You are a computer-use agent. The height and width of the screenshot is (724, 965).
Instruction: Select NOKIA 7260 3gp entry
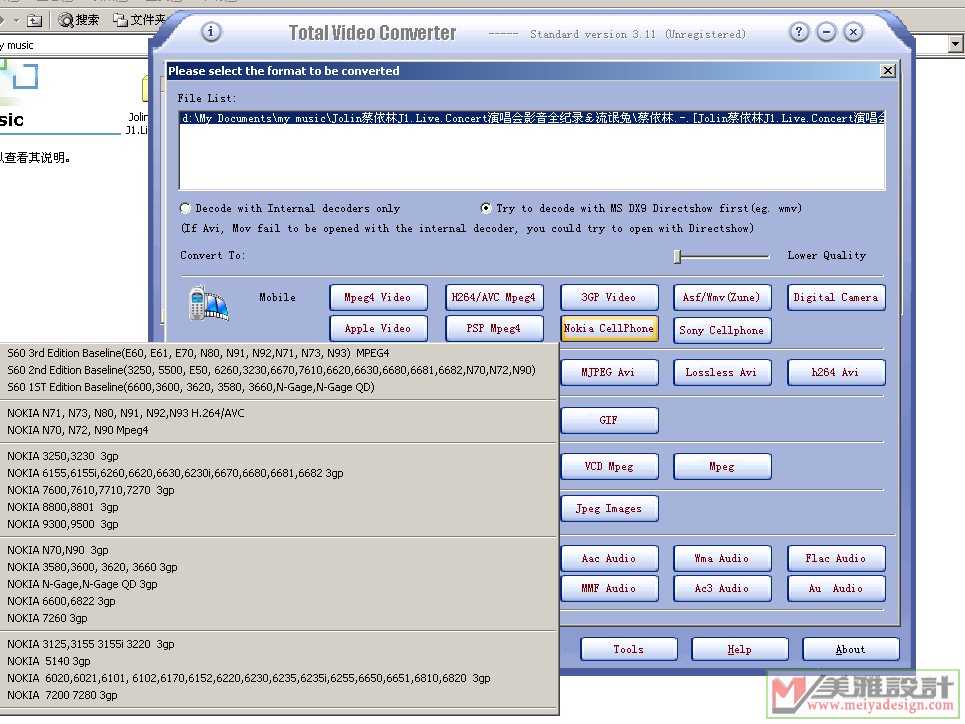pyautogui.click(x=279, y=618)
